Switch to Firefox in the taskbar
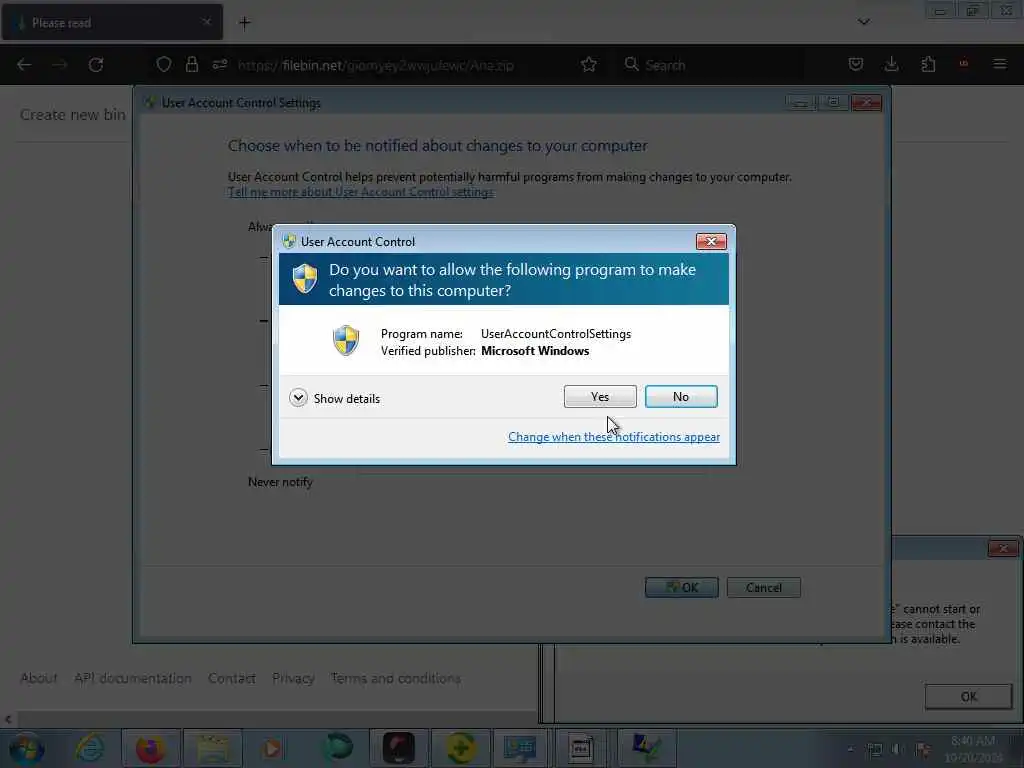The image size is (1024, 768). coord(150,748)
